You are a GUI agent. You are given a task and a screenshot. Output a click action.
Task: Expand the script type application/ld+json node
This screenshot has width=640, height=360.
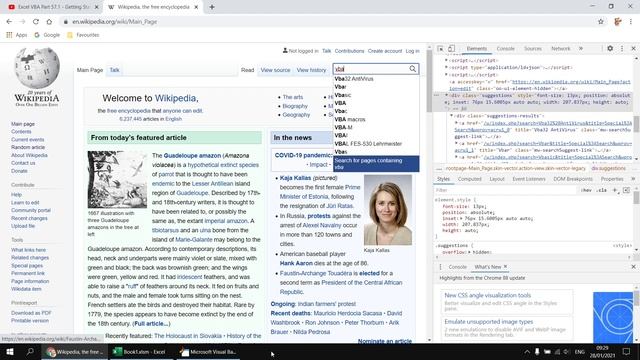click(x=446, y=67)
